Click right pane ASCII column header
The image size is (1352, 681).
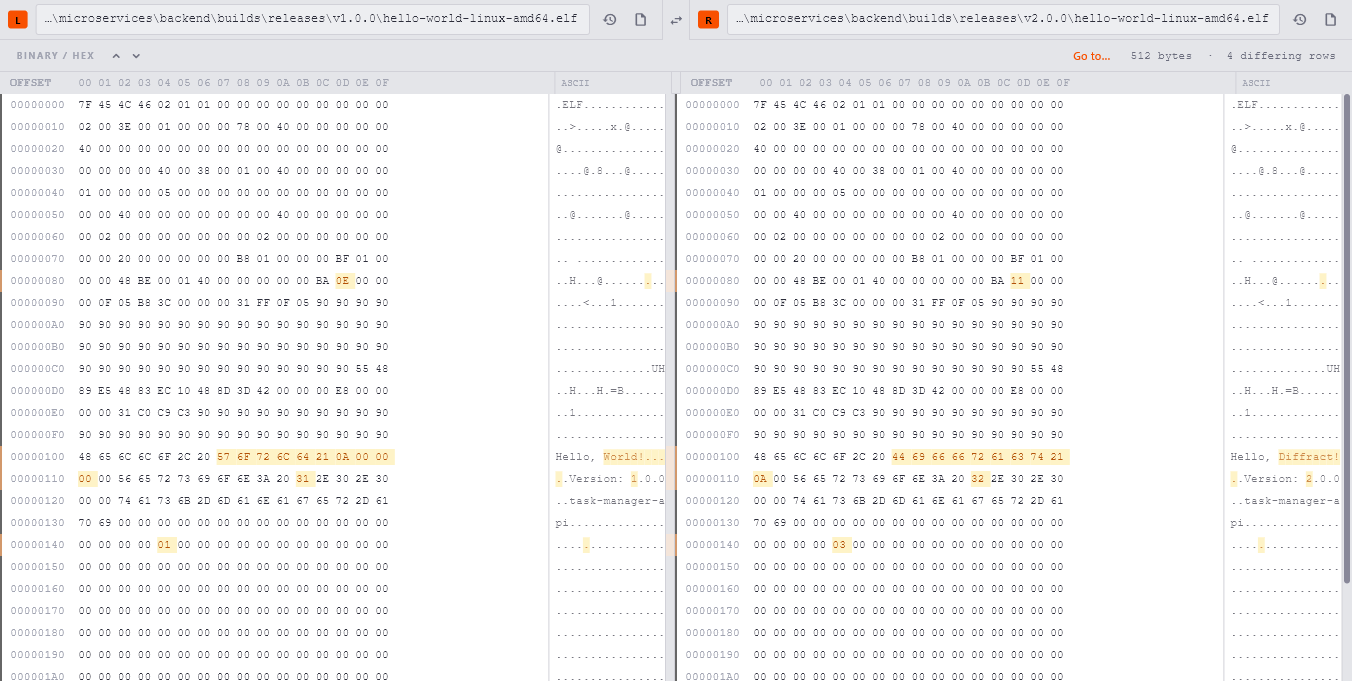coord(1256,83)
